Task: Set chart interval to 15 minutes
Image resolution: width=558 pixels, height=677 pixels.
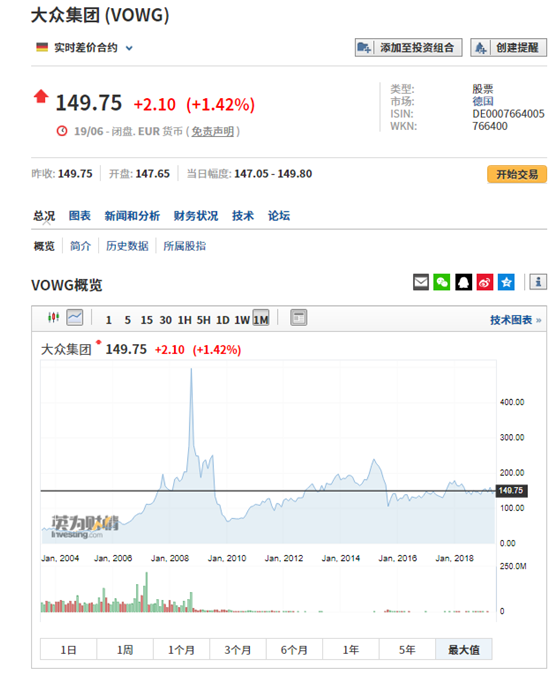Action: coord(146,320)
